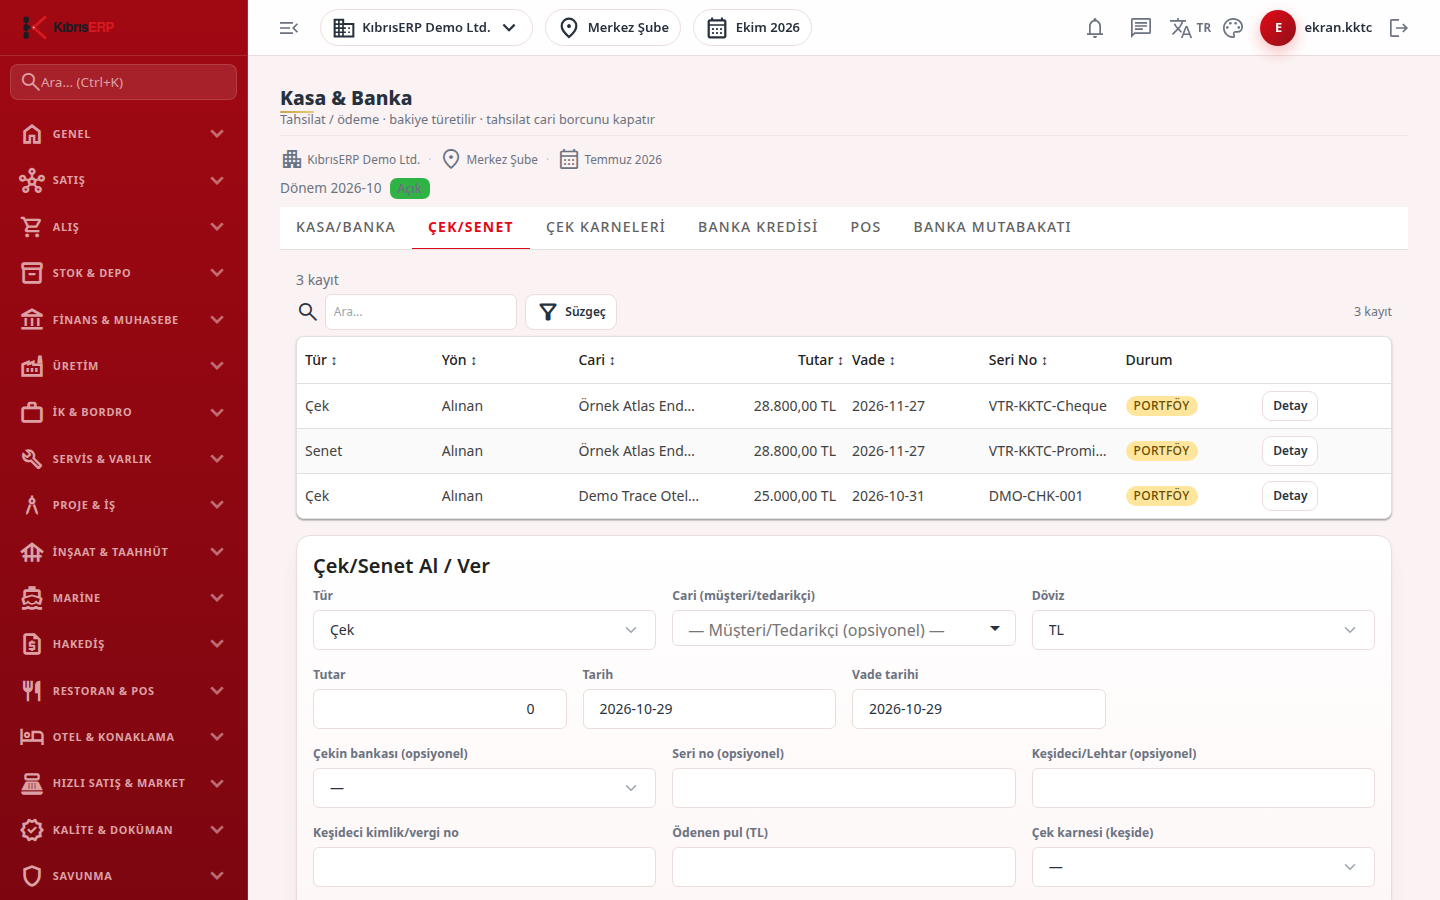Open FİNANS & MUHASEBE section
The image size is (1440, 900).
(124, 320)
